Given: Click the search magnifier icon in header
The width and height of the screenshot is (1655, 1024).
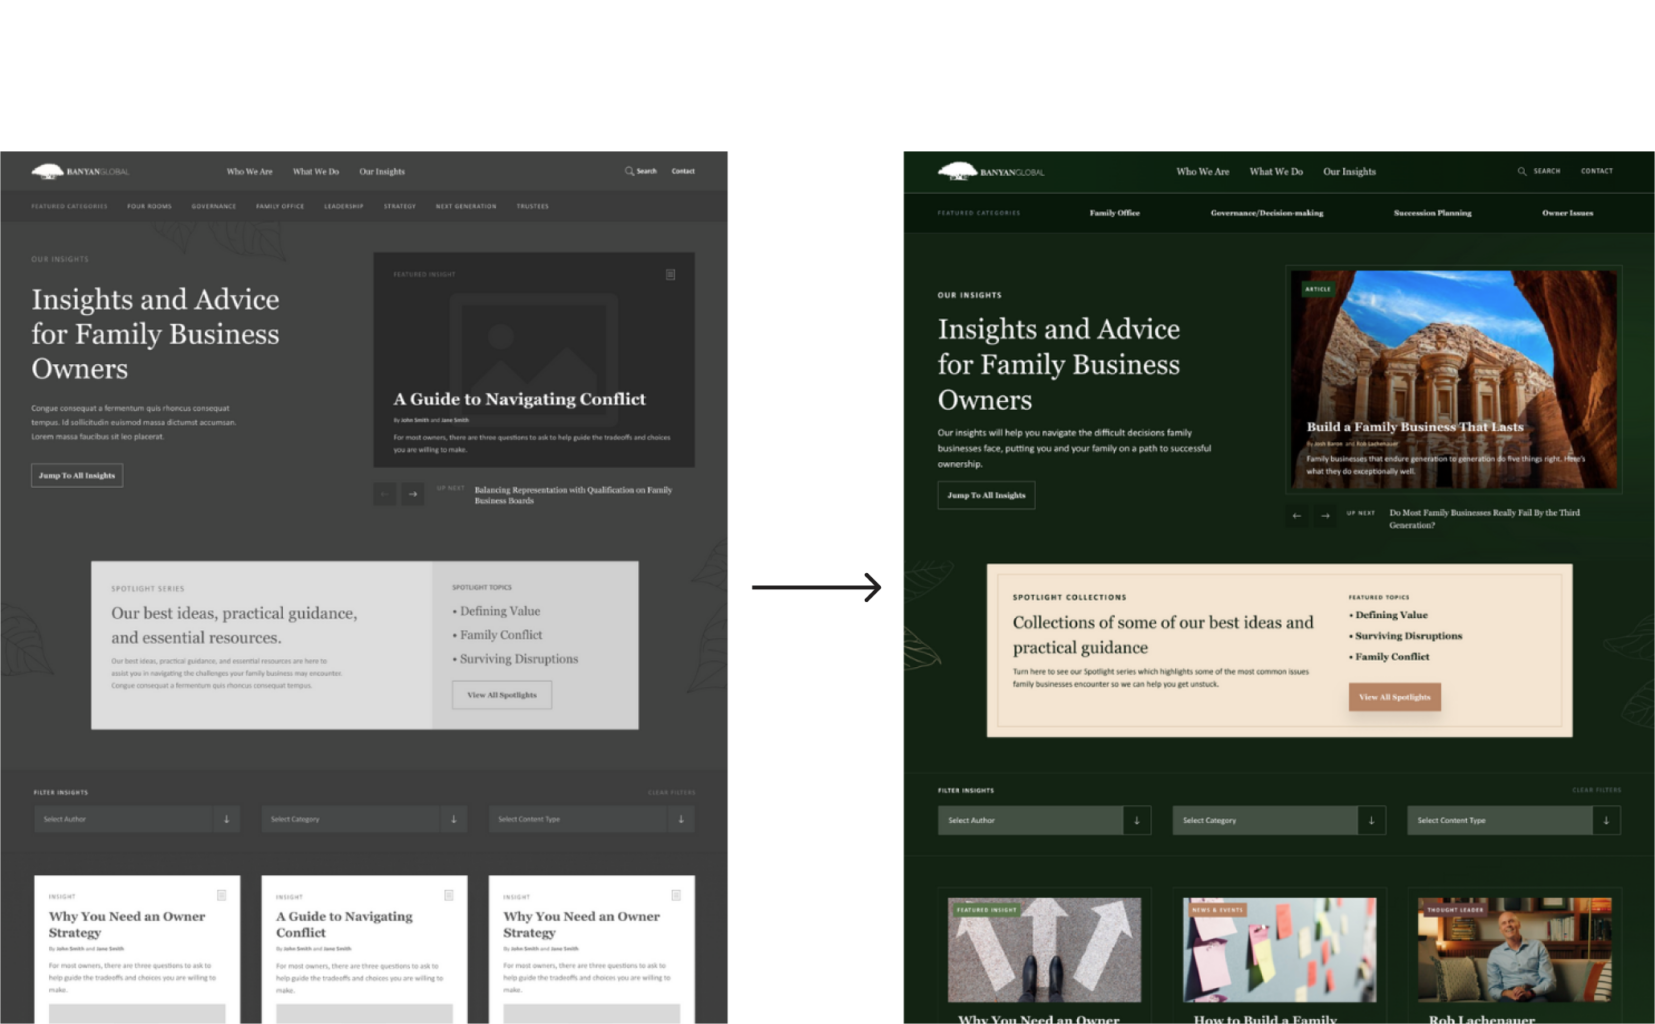Looking at the screenshot, I should click(1521, 171).
